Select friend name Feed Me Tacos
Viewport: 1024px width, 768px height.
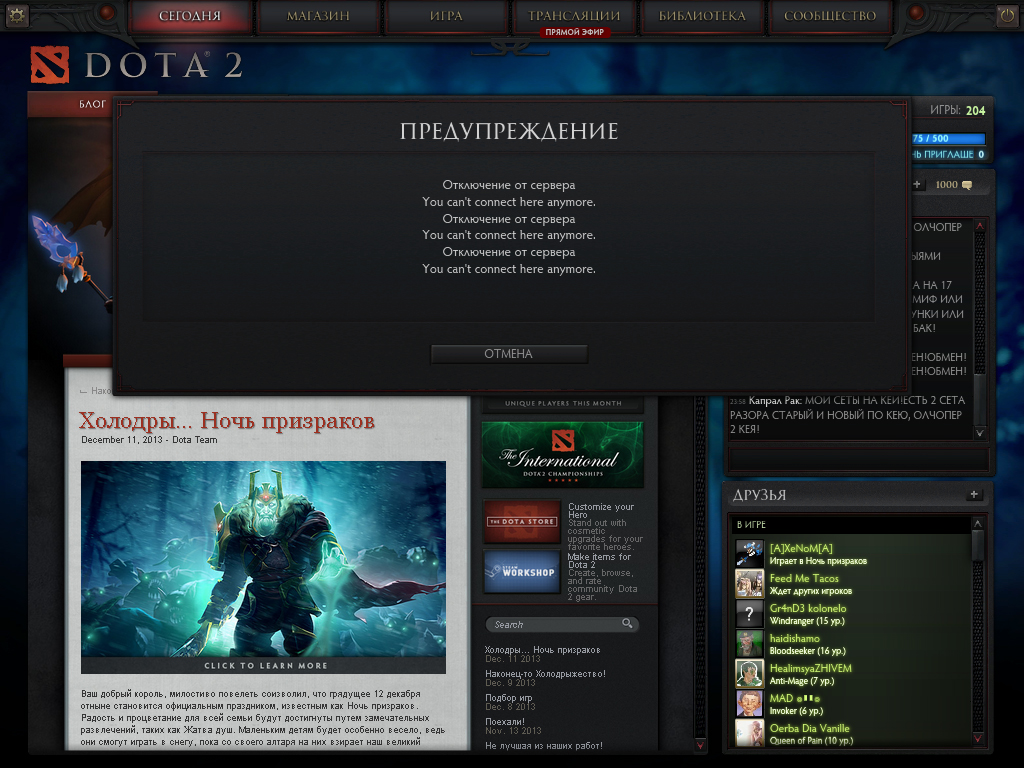pos(804,578)
